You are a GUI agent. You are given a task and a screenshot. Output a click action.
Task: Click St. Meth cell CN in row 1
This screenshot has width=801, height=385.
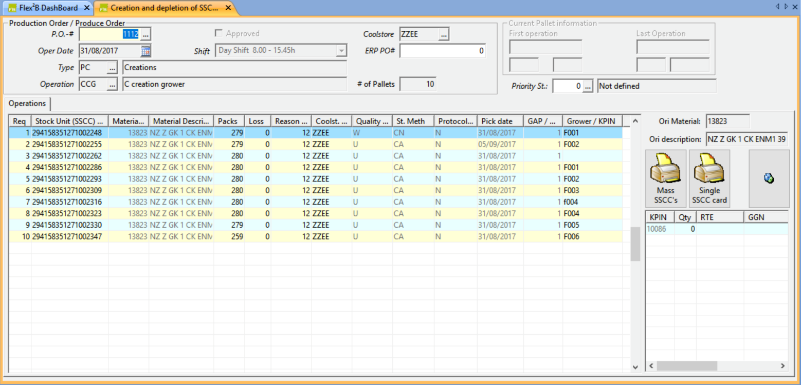pyautogui.click(x=413, y=133)
